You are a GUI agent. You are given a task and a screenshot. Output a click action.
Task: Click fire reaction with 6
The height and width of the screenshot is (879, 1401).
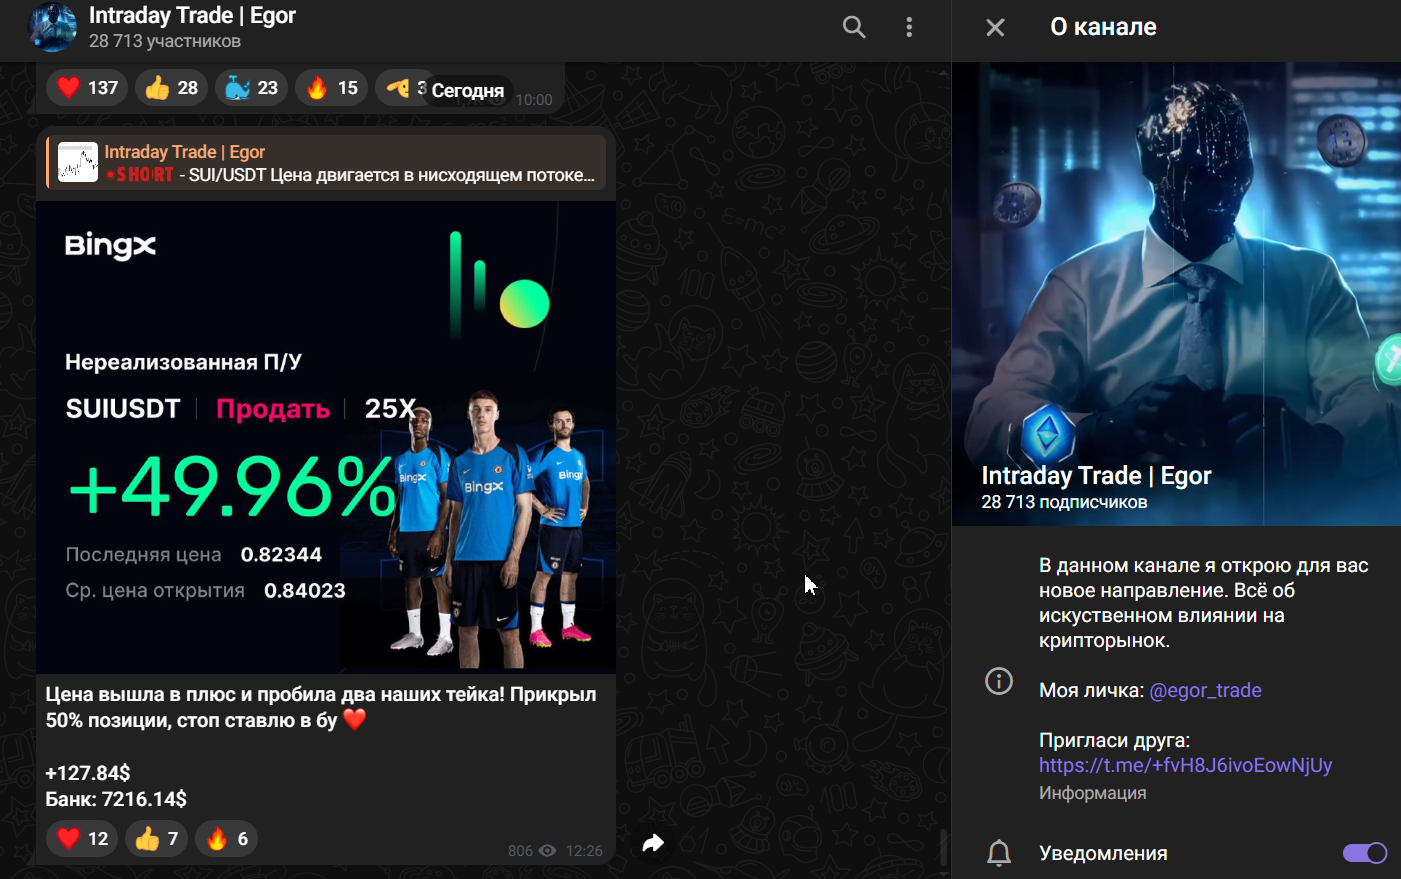coord(226,838)
